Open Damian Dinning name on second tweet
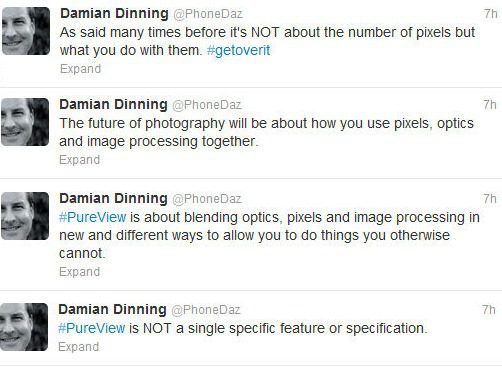502x367 pixels. (x=113, y=105)
